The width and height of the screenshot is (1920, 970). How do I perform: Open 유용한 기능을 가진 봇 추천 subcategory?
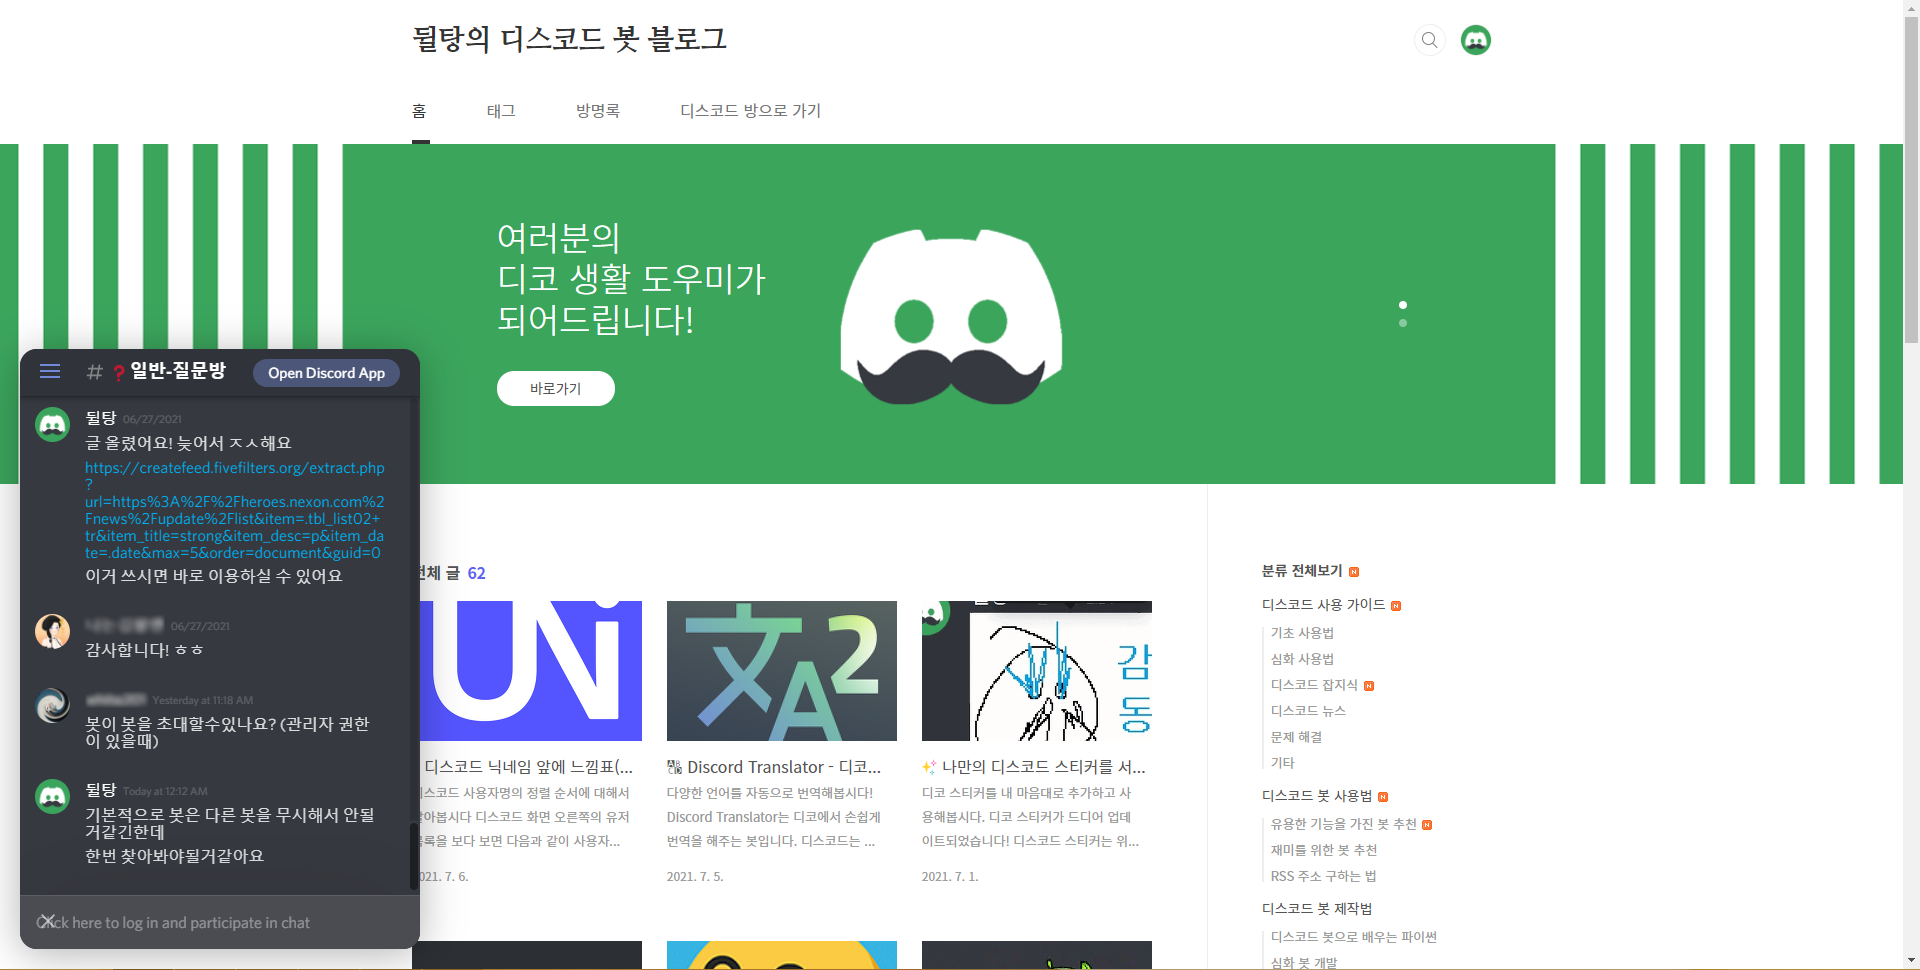(1343, 824)
